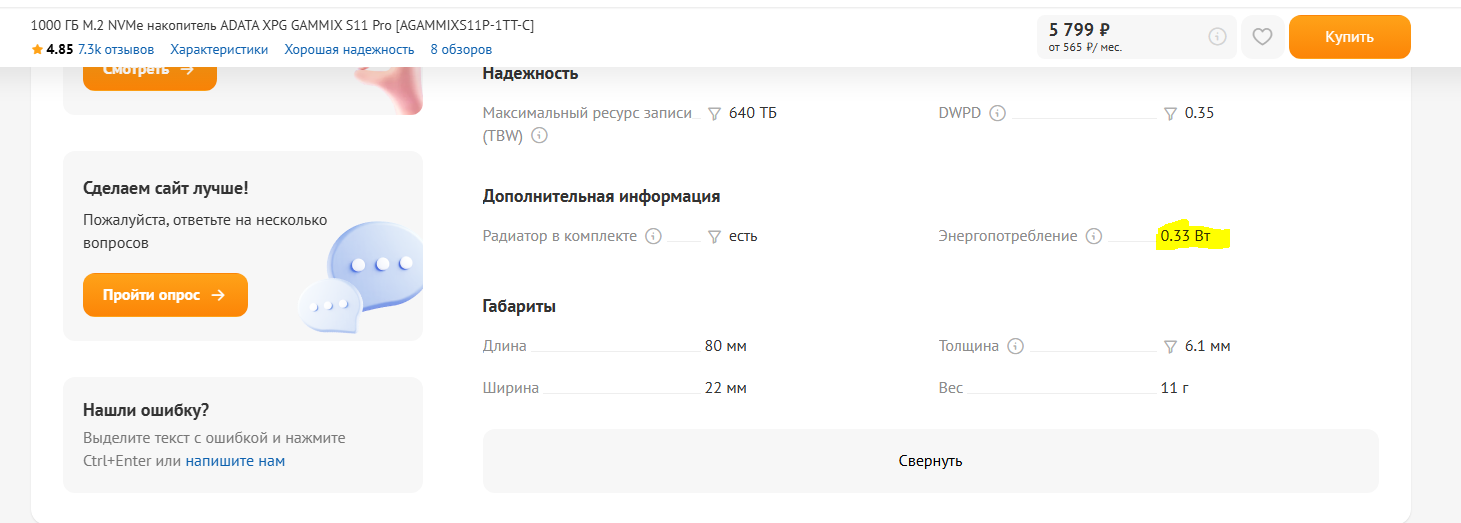Open the 8 обзоров link

(461, 49)
